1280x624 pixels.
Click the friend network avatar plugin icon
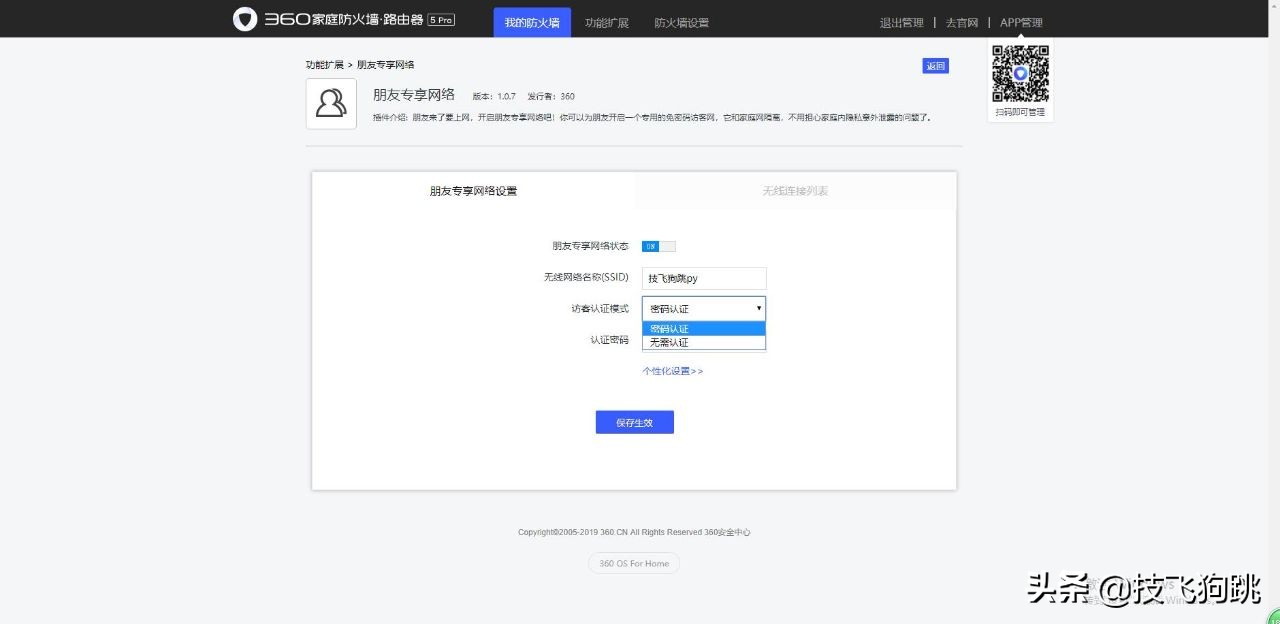330,103
